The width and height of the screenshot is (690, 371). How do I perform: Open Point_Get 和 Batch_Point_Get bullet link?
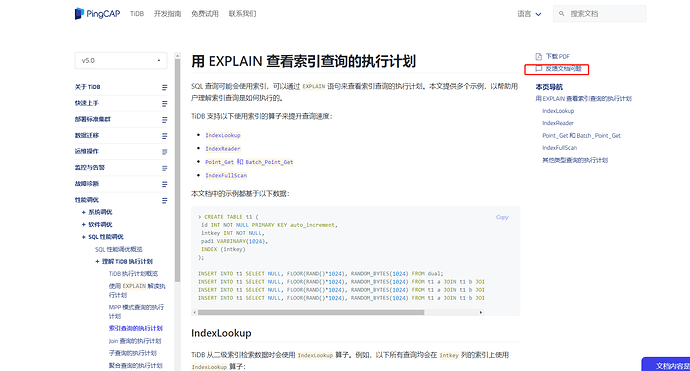249,162
